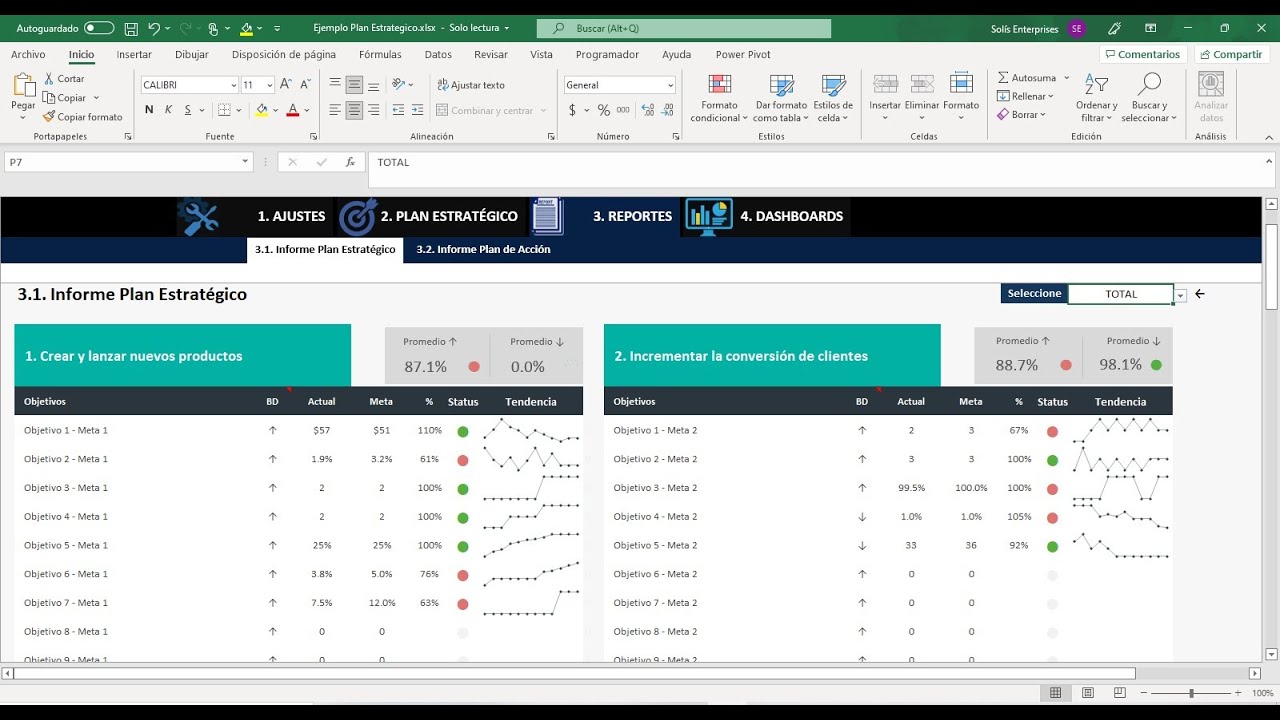Open Estilos de celda gallery
Image resolution: width=1280 pixels, height=720 pixels.
[833, 98]
